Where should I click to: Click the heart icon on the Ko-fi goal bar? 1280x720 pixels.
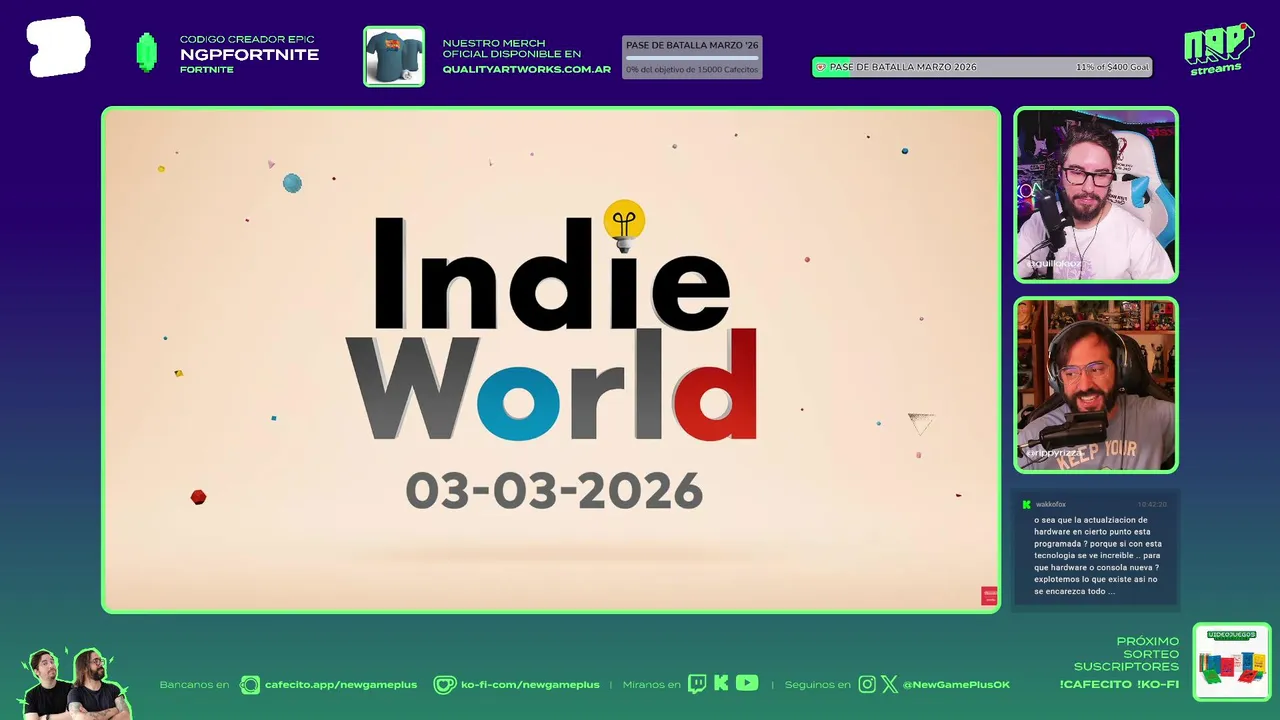coord(821,67)
